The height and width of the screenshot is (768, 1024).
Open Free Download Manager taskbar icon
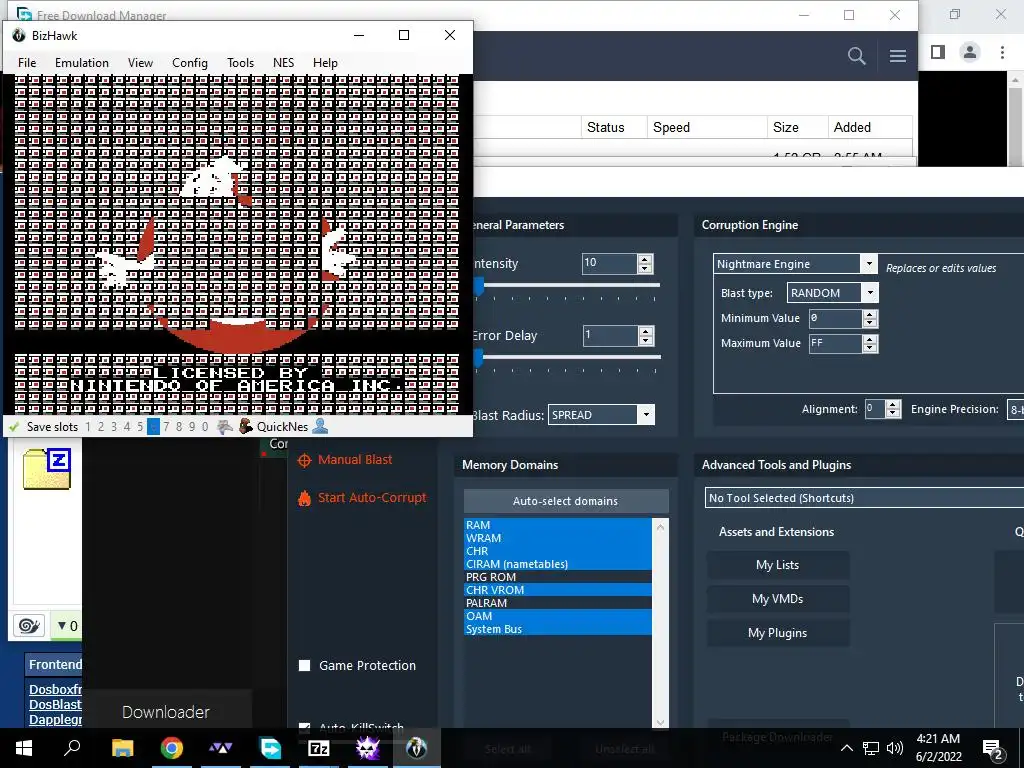(270, 748)
